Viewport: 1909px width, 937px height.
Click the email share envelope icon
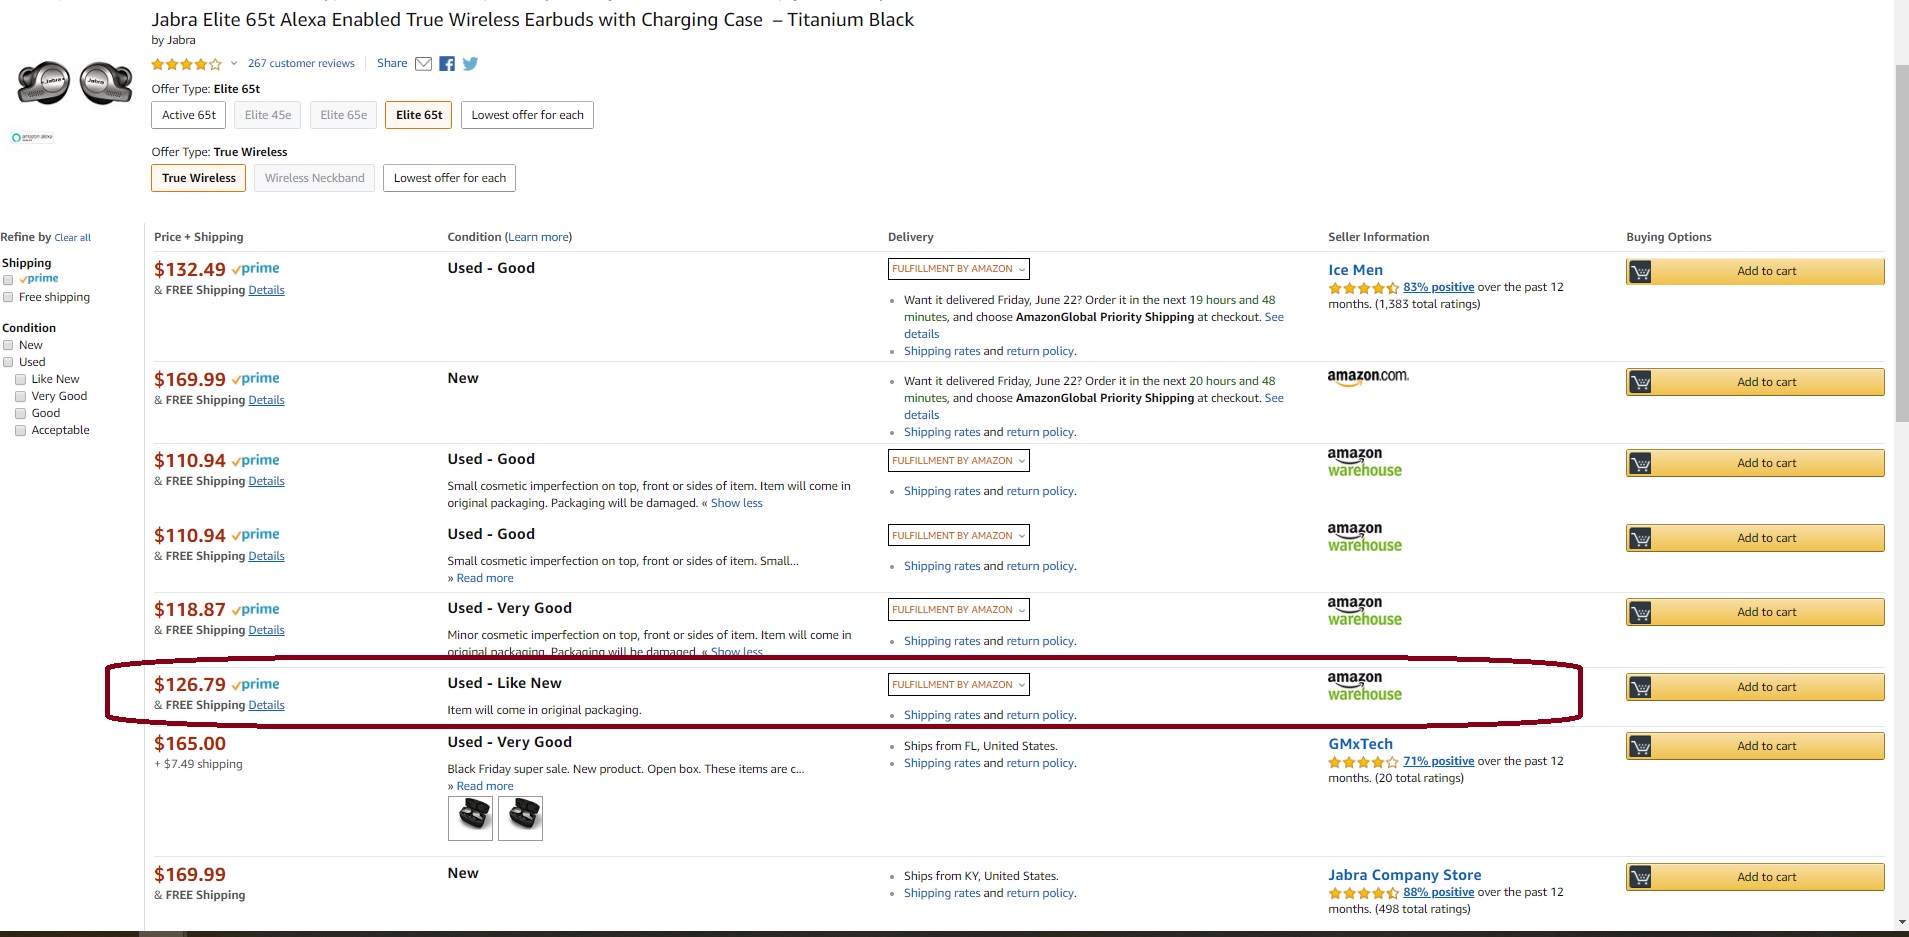[x=423, y=64]
